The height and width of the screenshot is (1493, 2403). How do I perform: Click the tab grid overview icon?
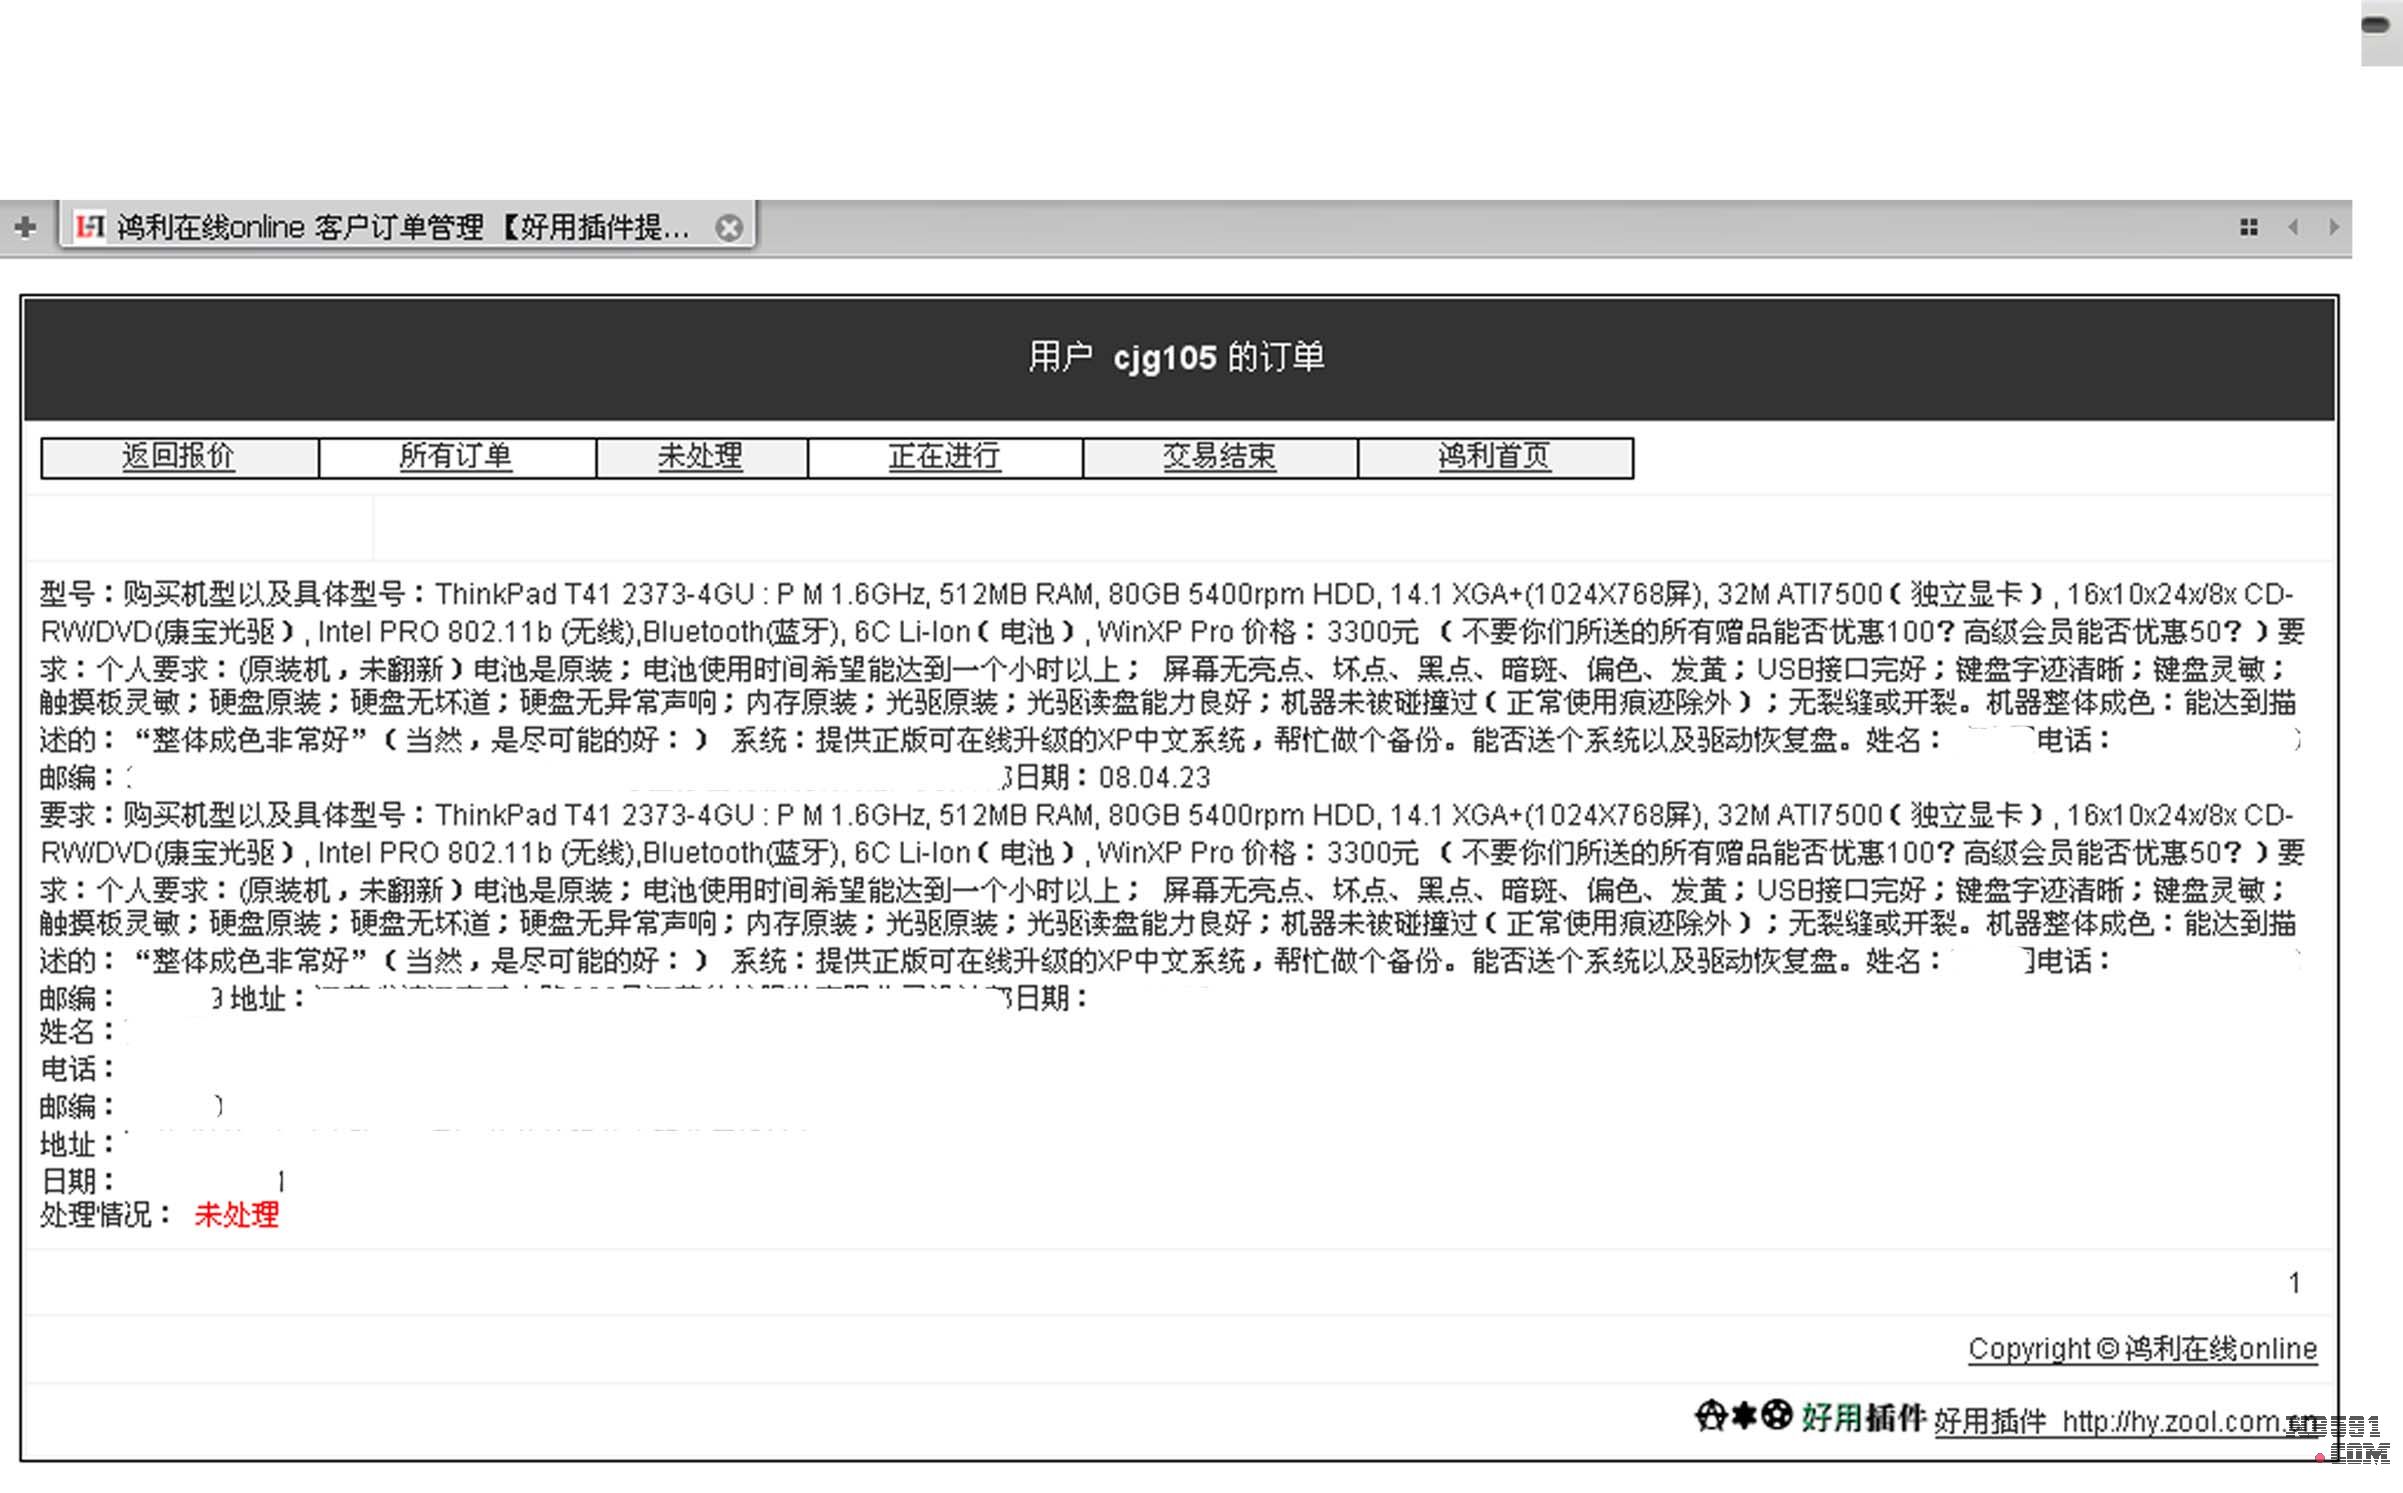tap(2249, 227)
